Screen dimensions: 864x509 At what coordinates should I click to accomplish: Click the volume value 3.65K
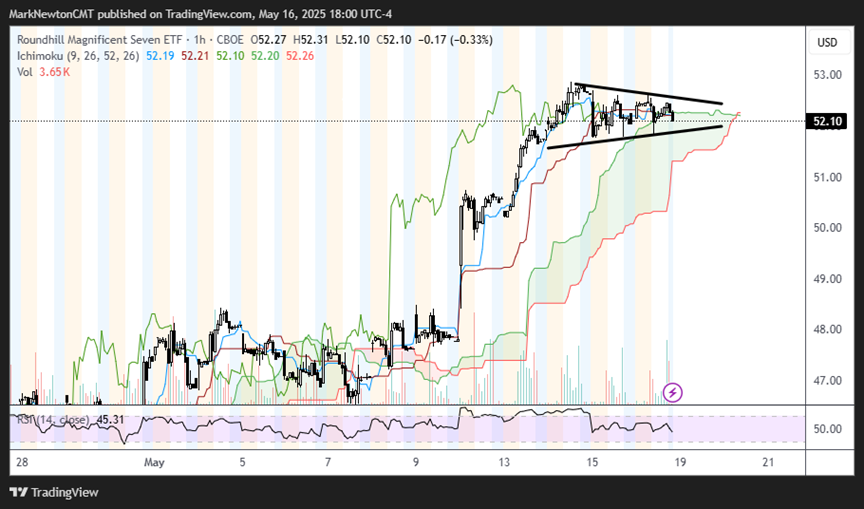[x=54, y=72]
